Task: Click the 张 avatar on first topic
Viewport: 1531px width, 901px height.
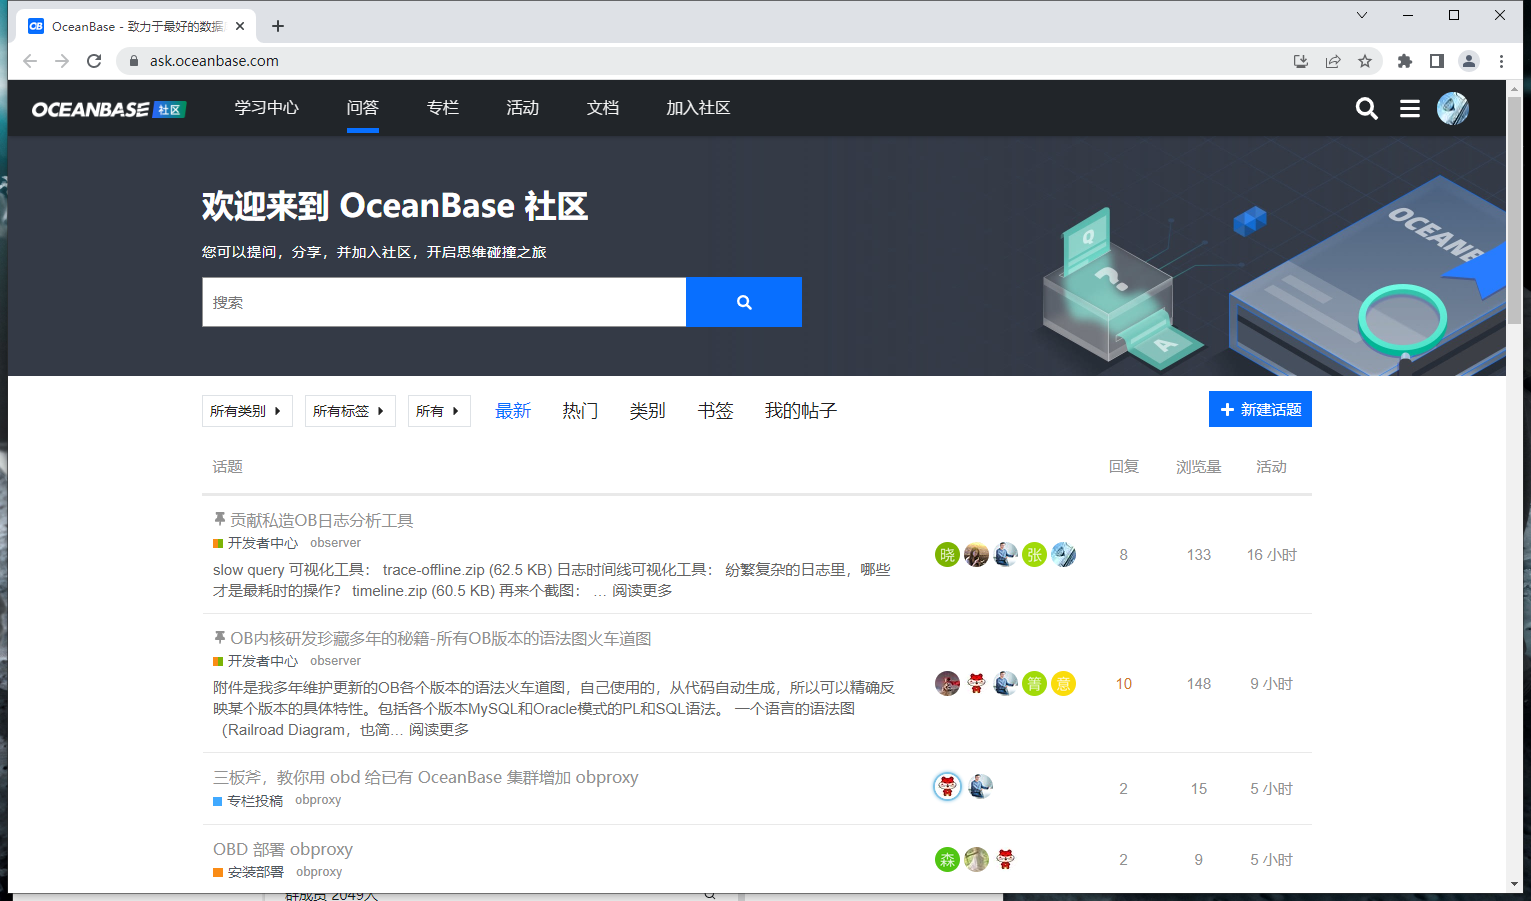Action: pyautogui.click(x=1034, y=554)
